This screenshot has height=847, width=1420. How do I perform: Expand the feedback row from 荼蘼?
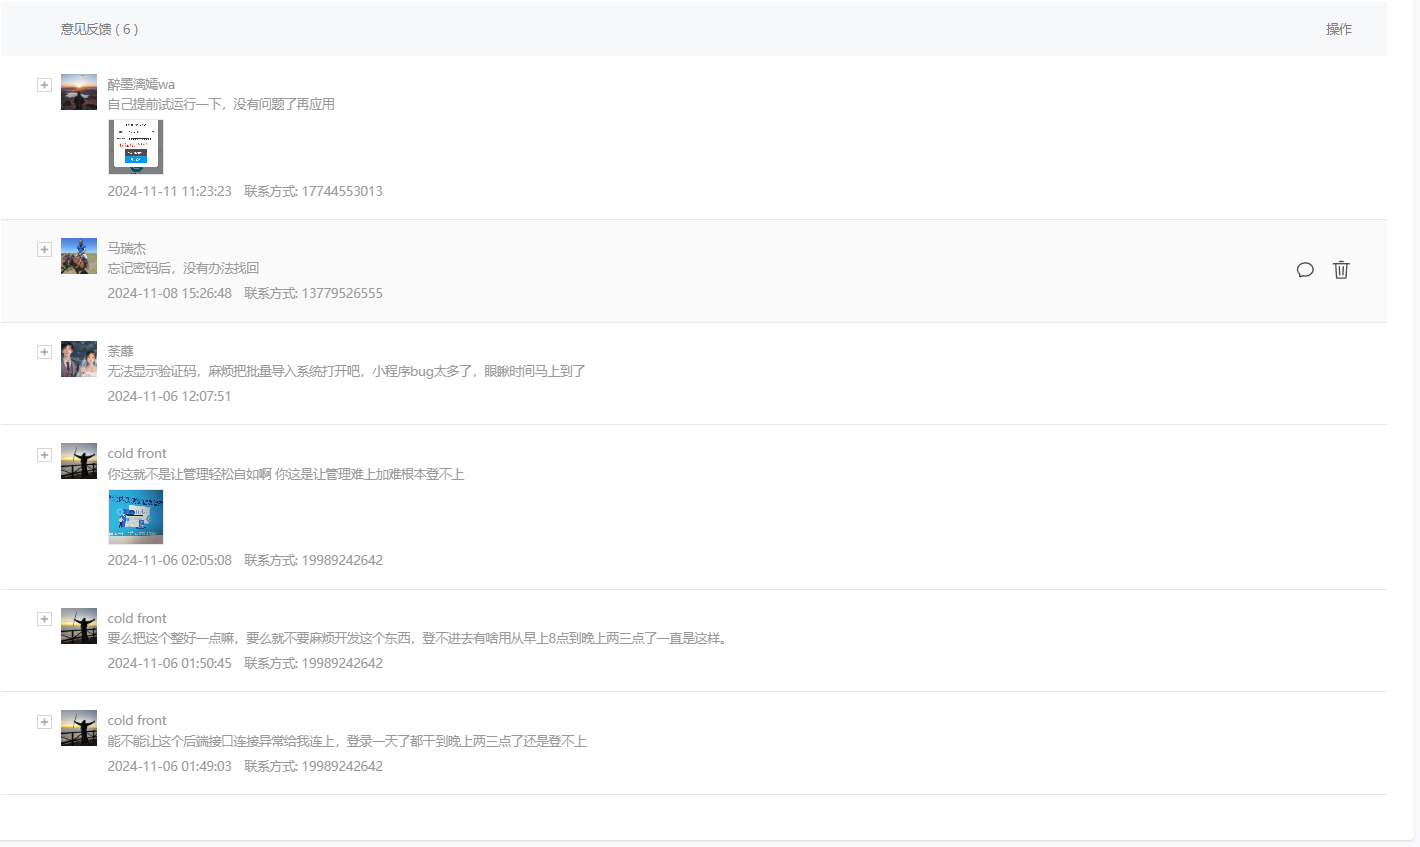[x=44, y=352]
